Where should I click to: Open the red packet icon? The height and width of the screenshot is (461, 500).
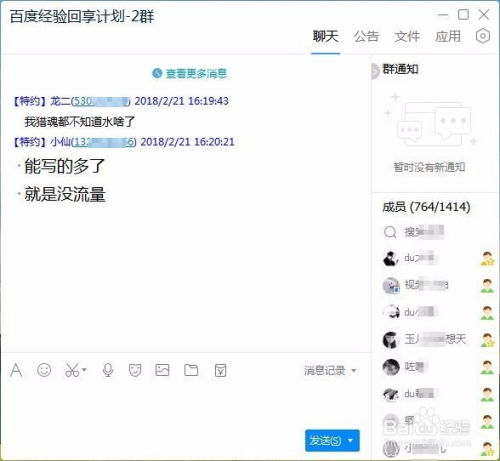(220, 370)
